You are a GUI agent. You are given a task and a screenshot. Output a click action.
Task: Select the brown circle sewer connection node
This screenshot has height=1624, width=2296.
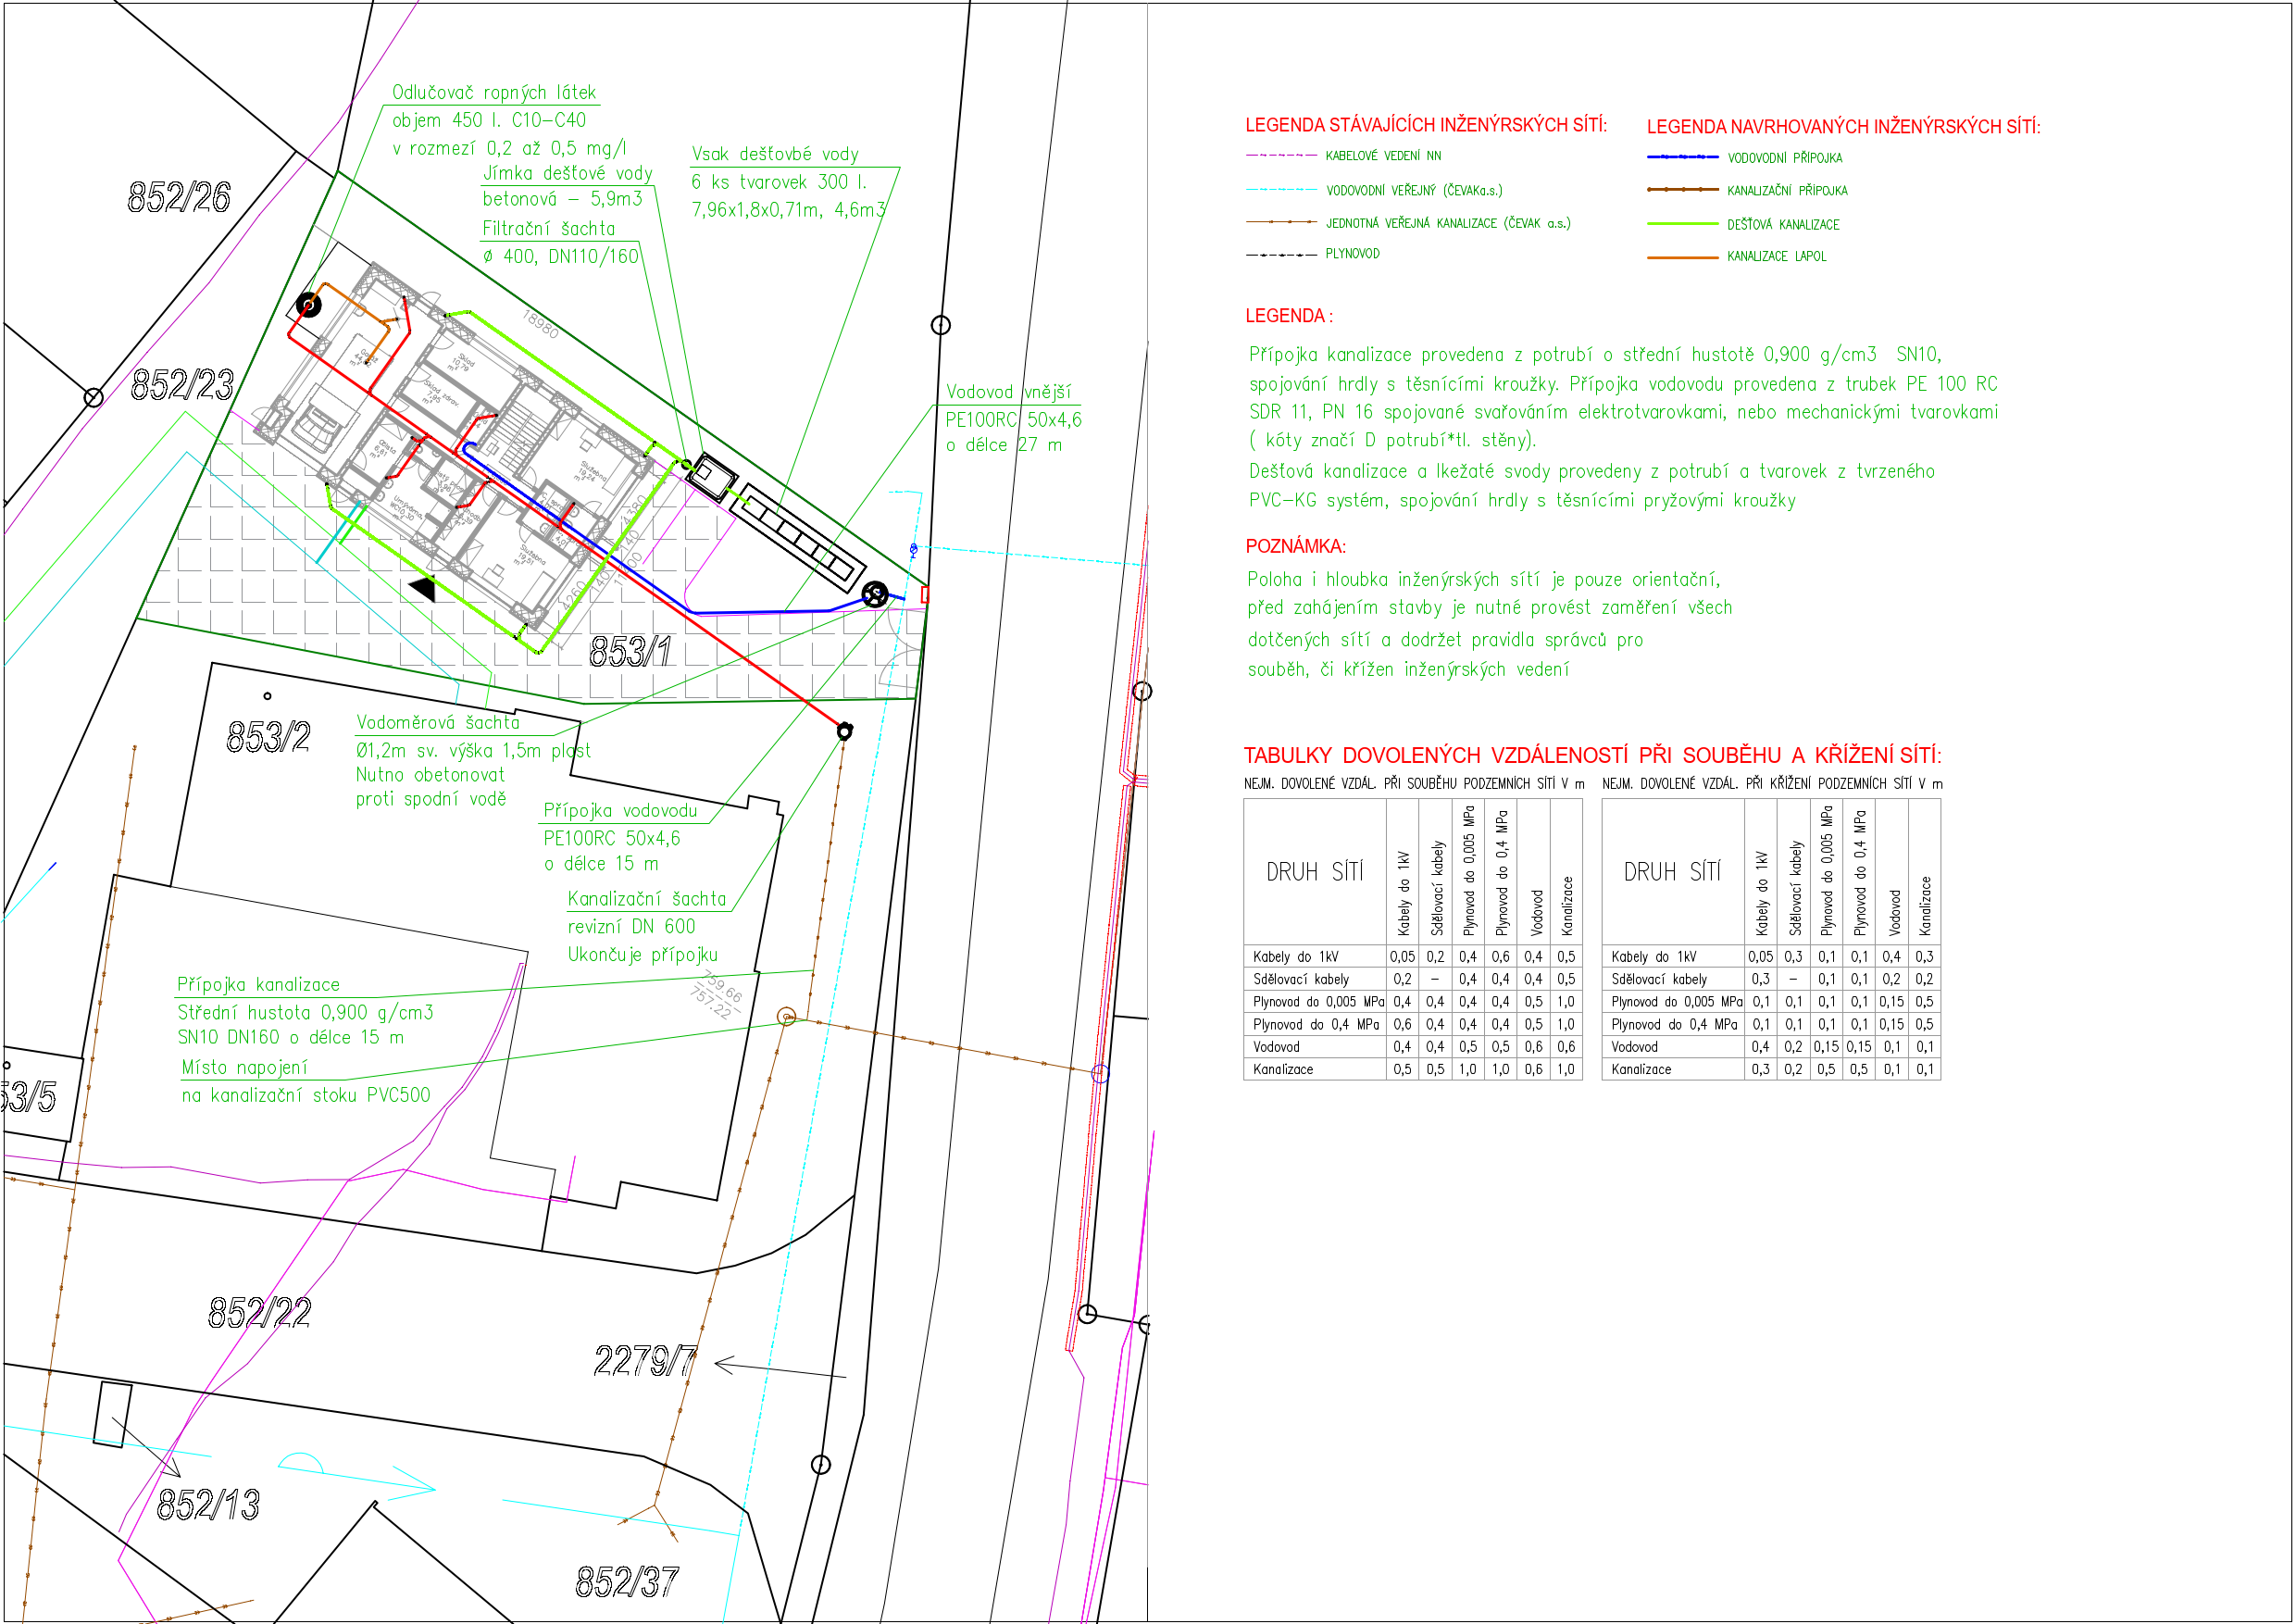pos(787,1017)
